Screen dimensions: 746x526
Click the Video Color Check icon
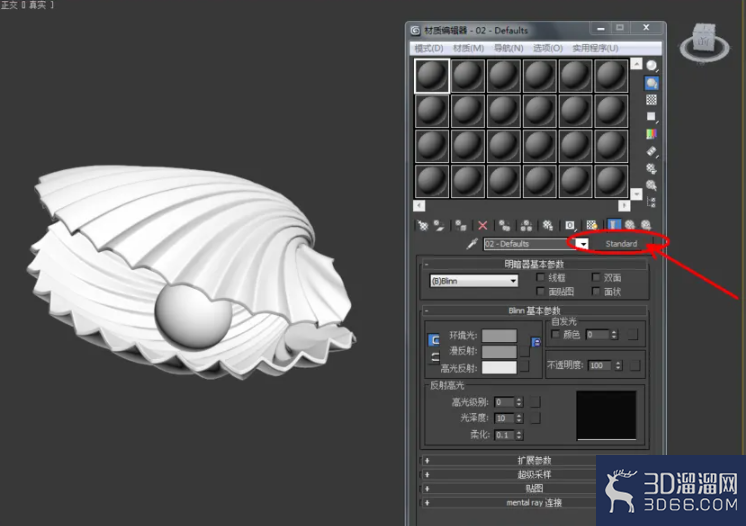tap(651, 134)
